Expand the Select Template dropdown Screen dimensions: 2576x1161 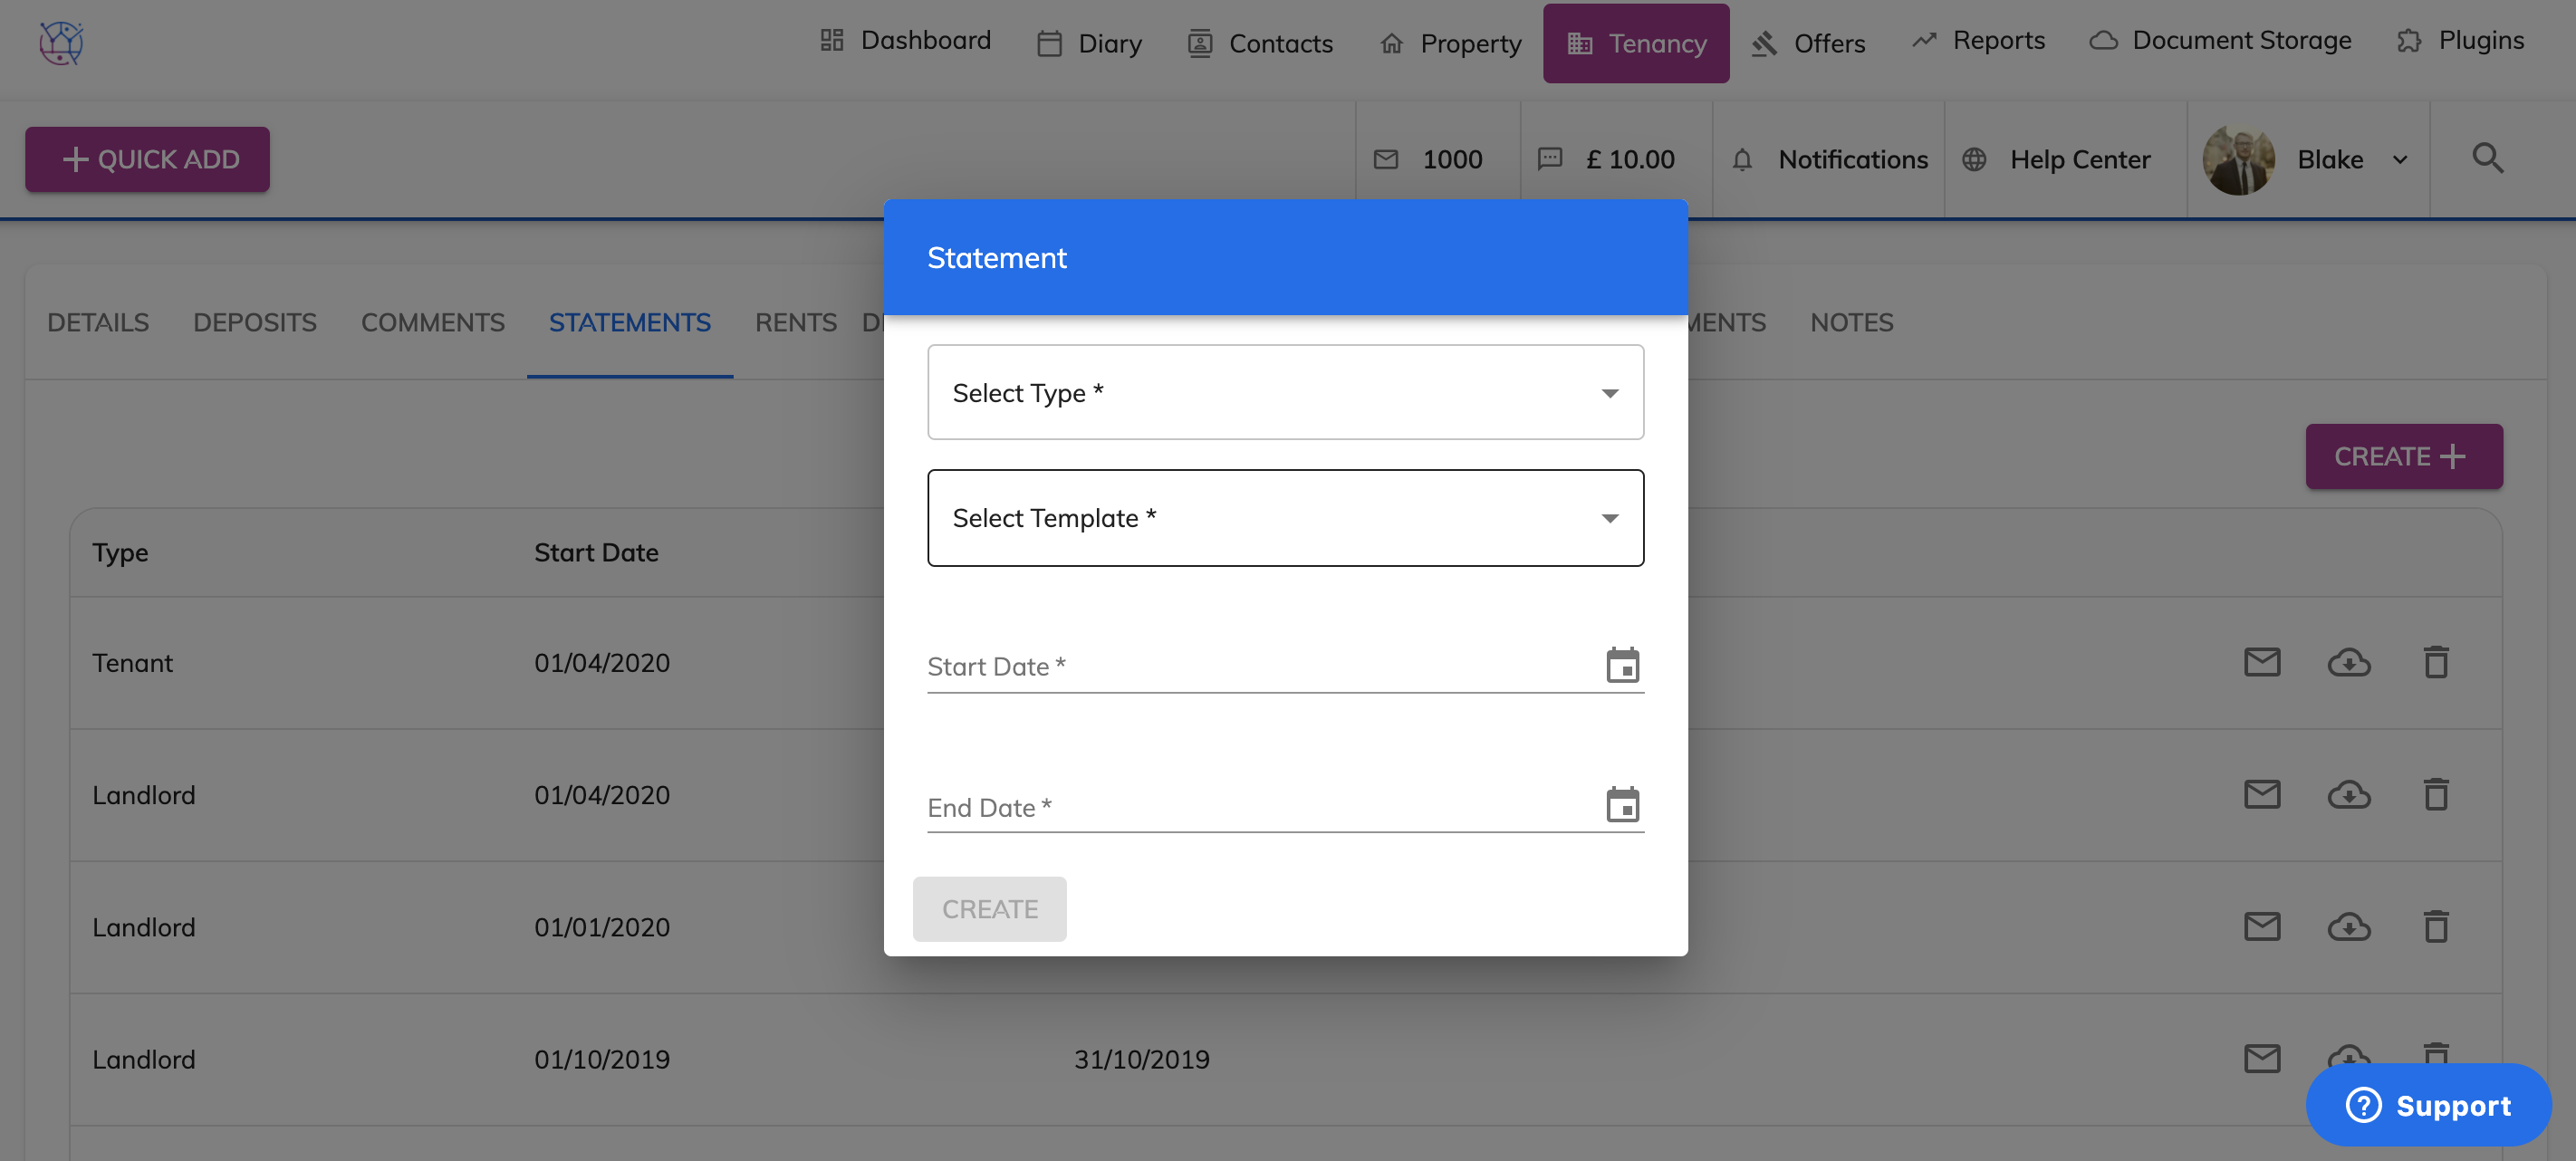click(1285, 517)
